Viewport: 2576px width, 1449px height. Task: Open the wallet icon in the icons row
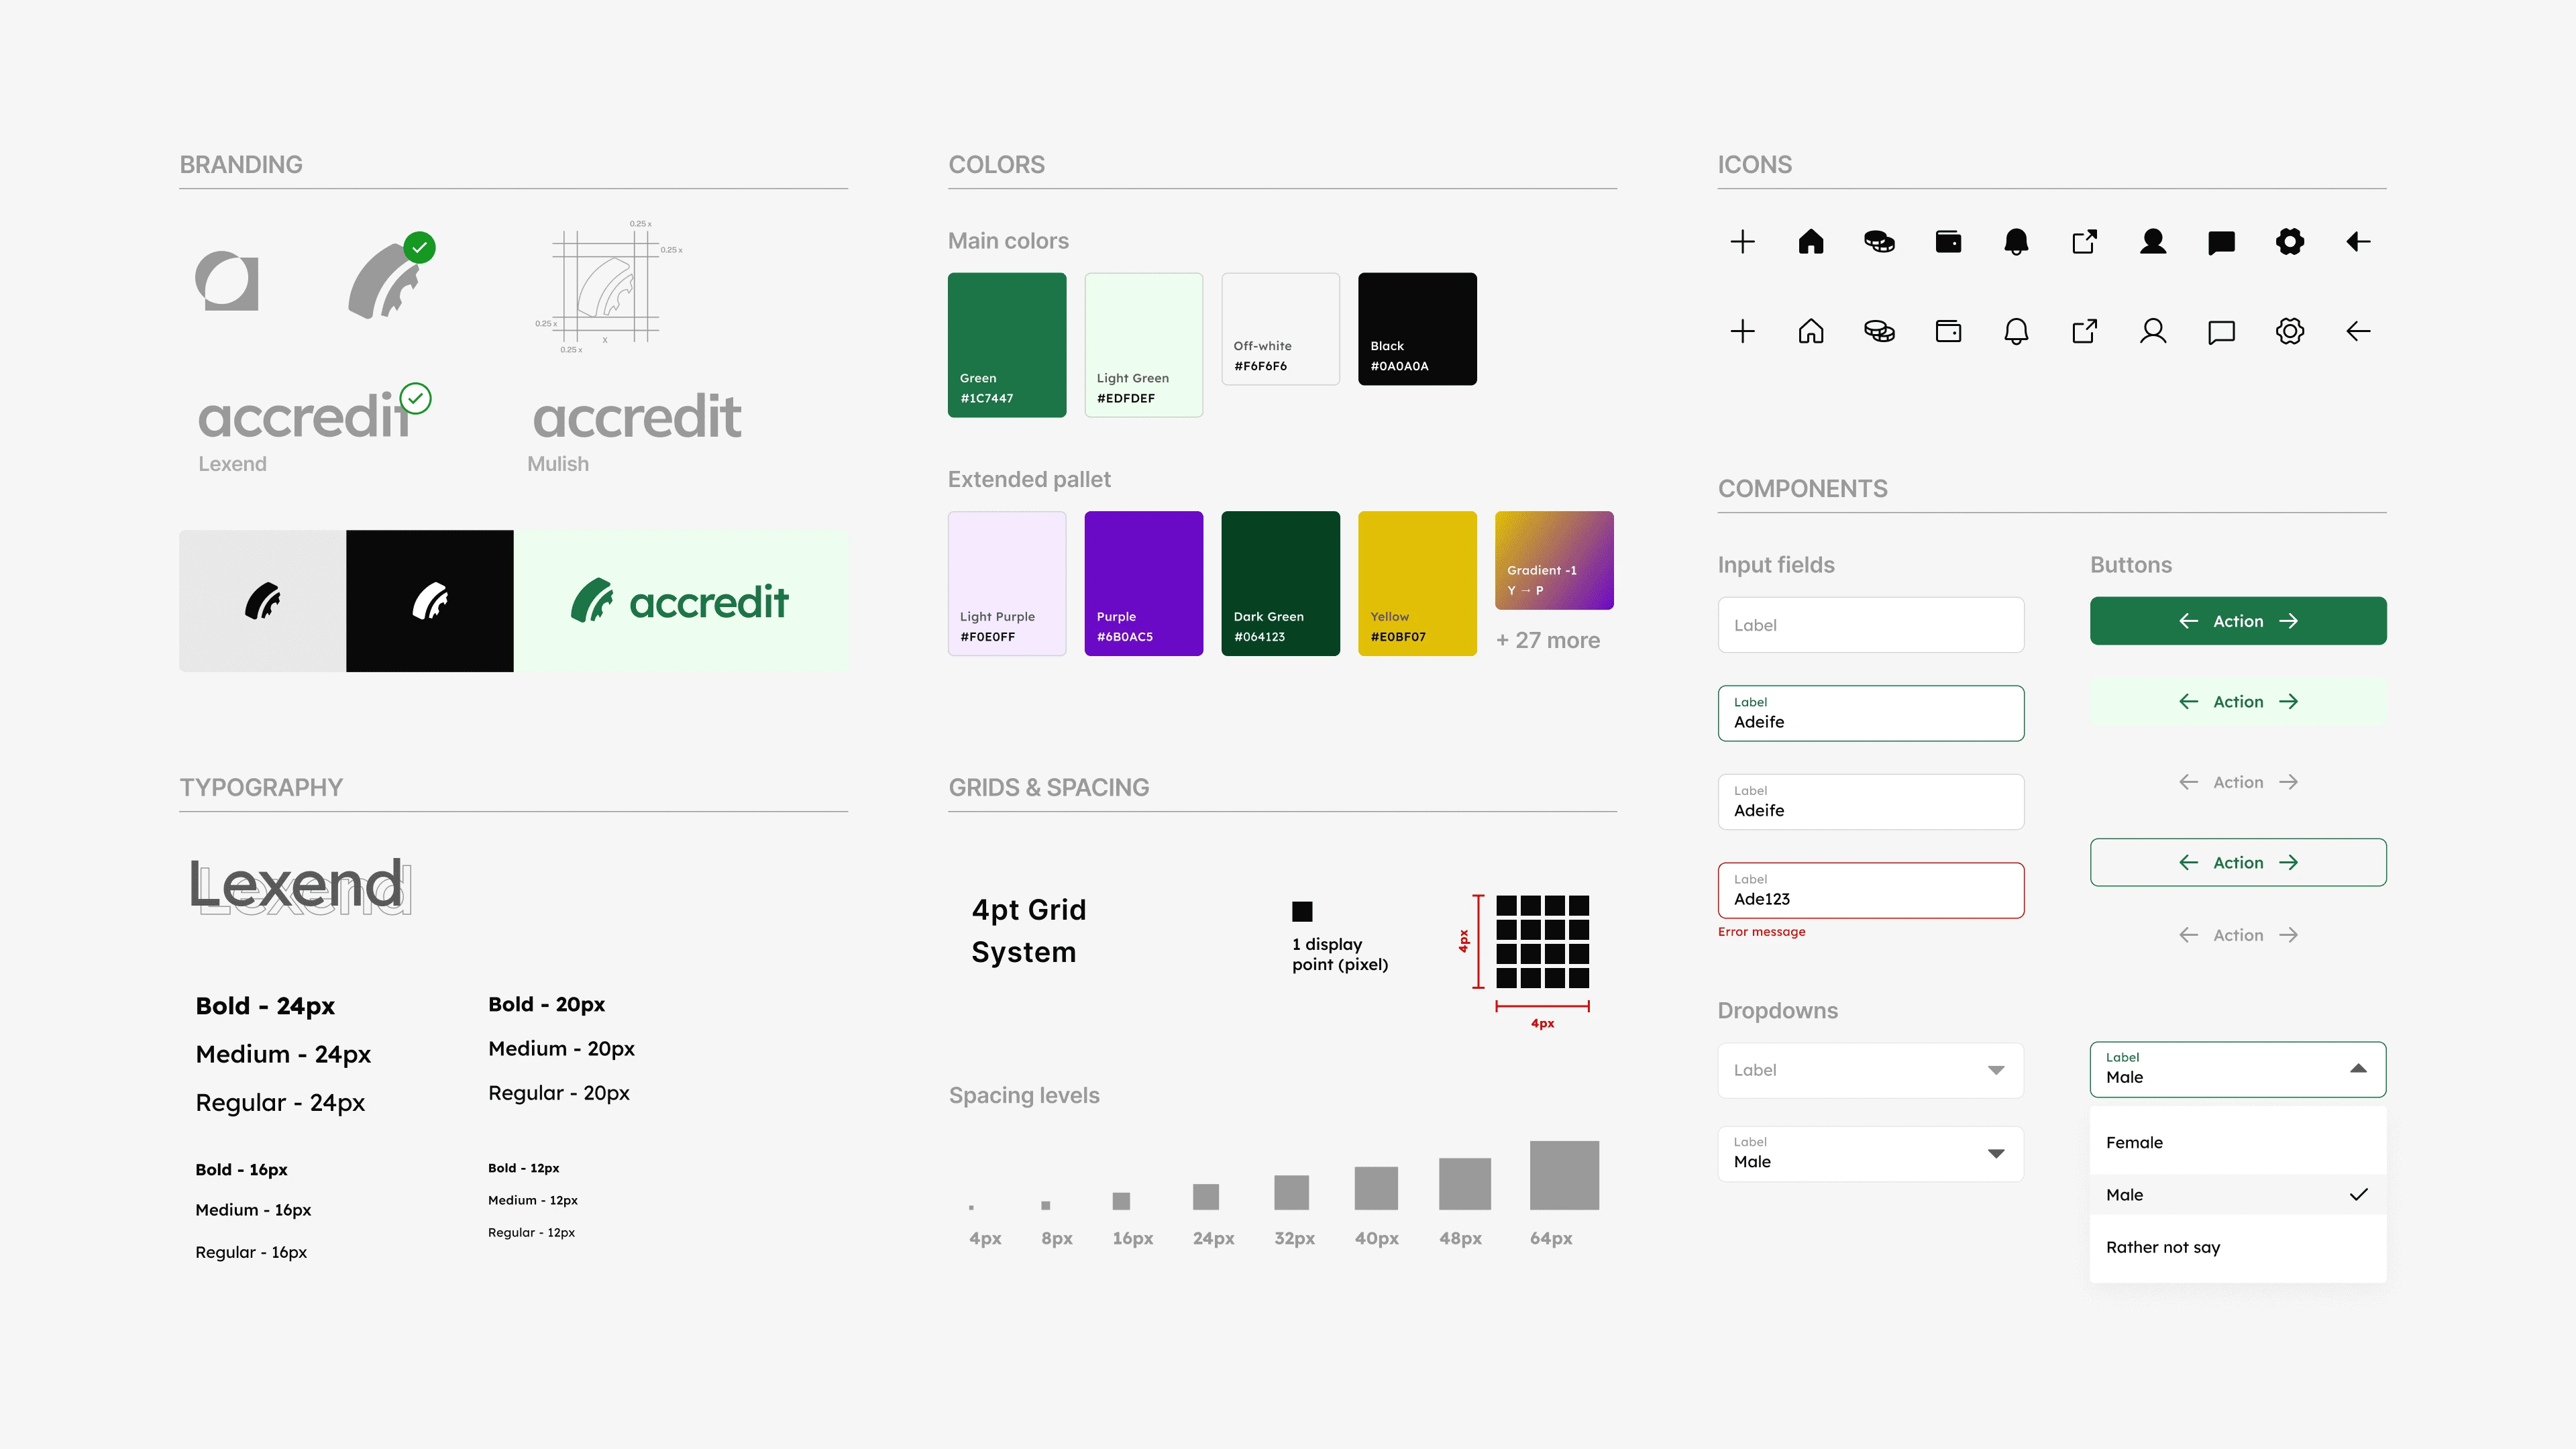pos(1948,241)
